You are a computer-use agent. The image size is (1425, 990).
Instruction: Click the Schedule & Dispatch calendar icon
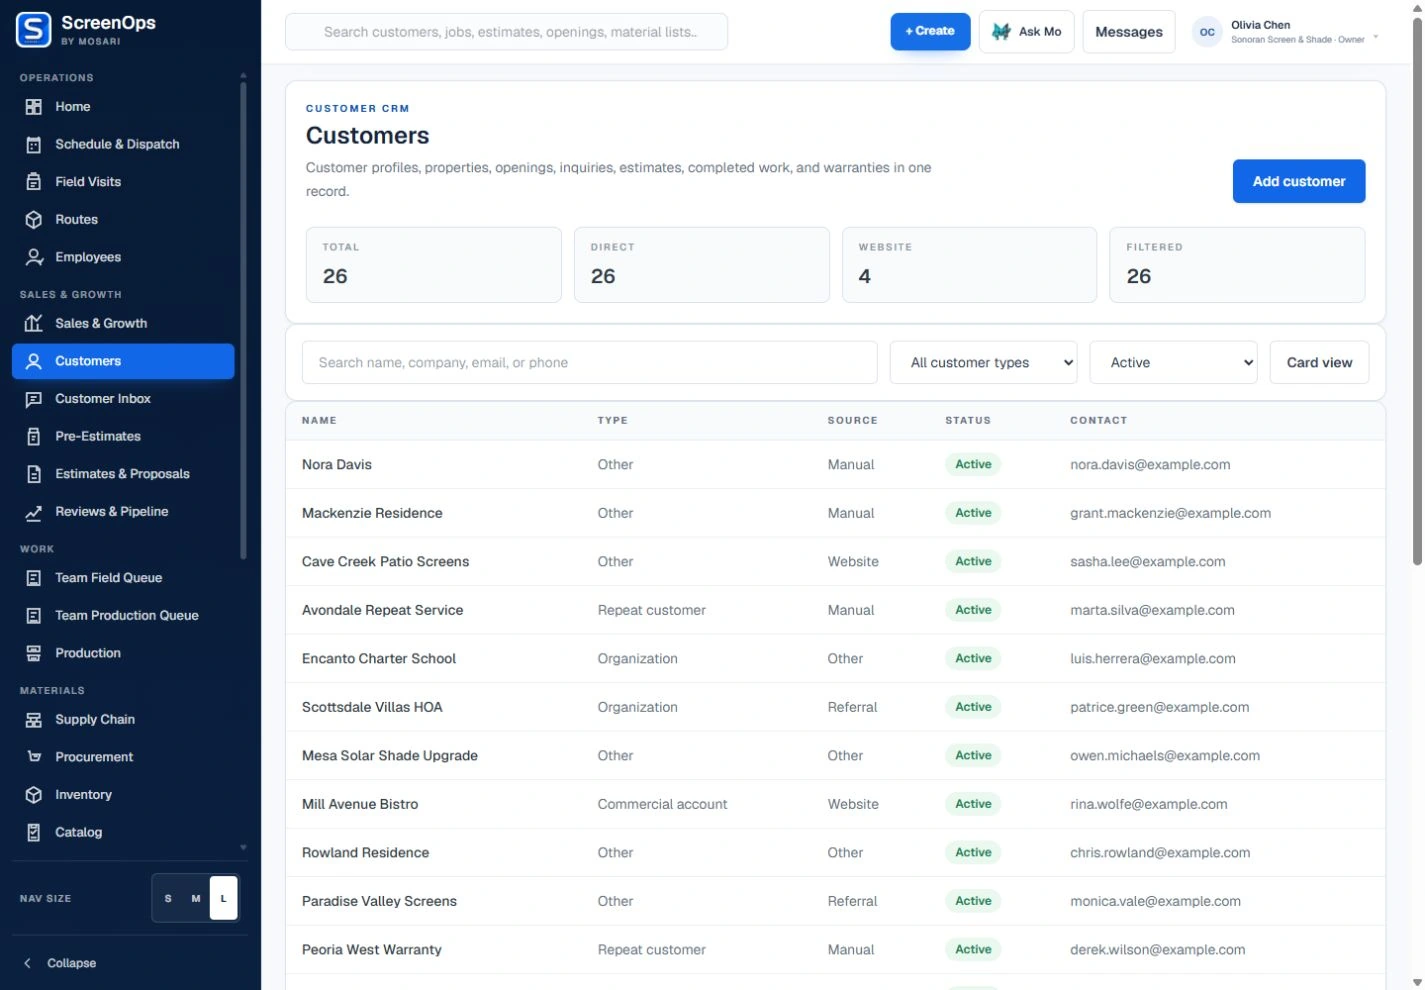(x=34, y=145)
